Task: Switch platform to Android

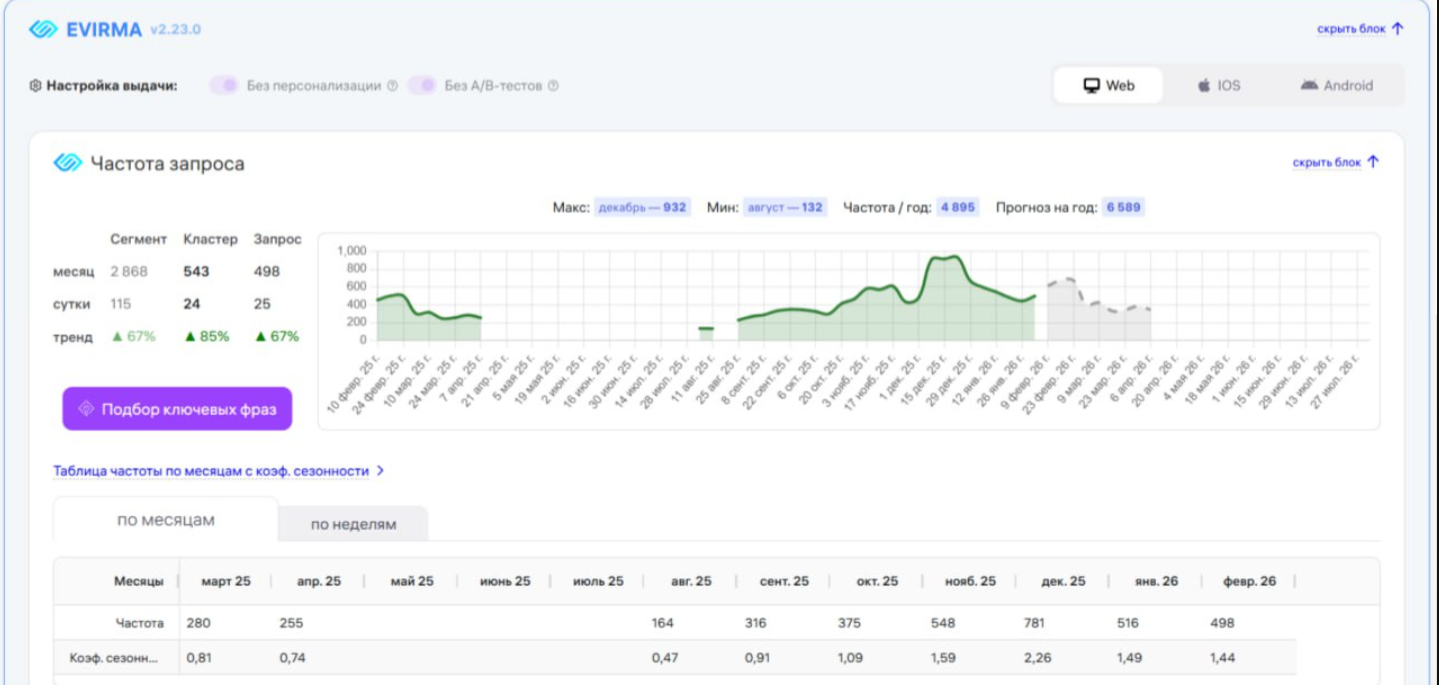Action: pyautogui.click(x=1336, y=86)
